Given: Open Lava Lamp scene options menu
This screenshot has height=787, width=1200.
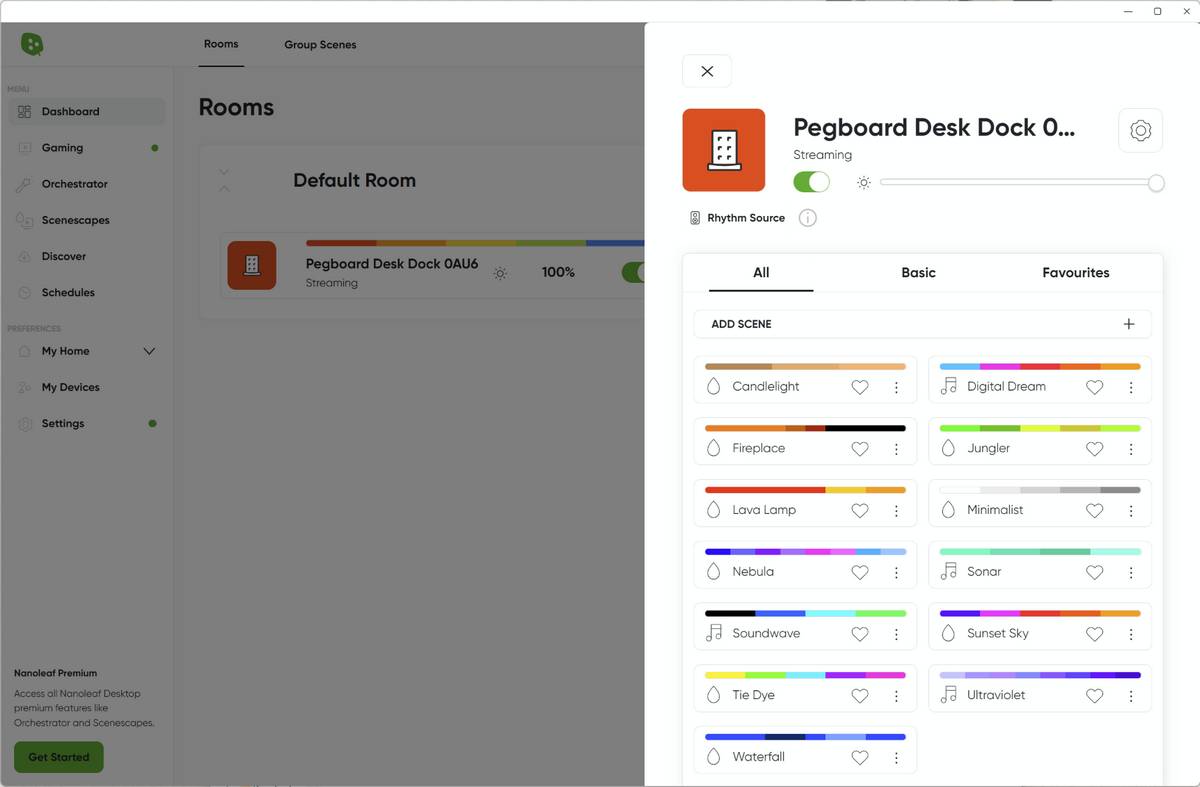Looking at the screenshot, I should tap(896, 510).
